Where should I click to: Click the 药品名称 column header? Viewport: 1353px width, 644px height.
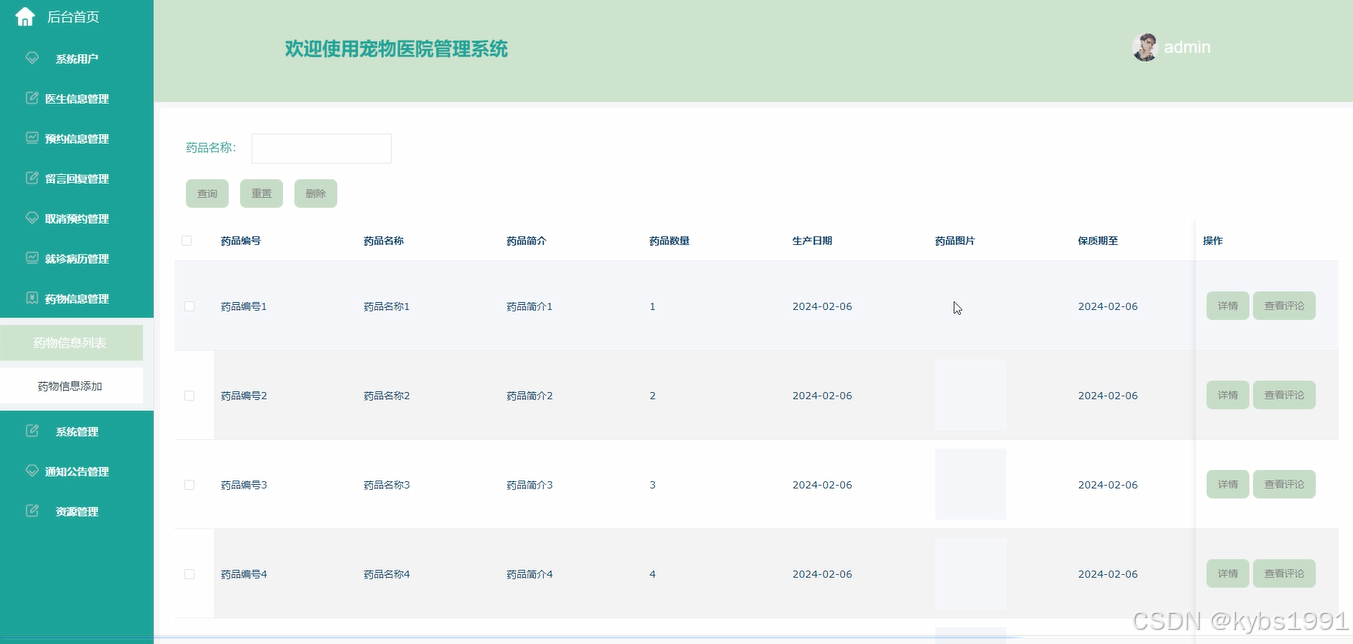[384, 241]
